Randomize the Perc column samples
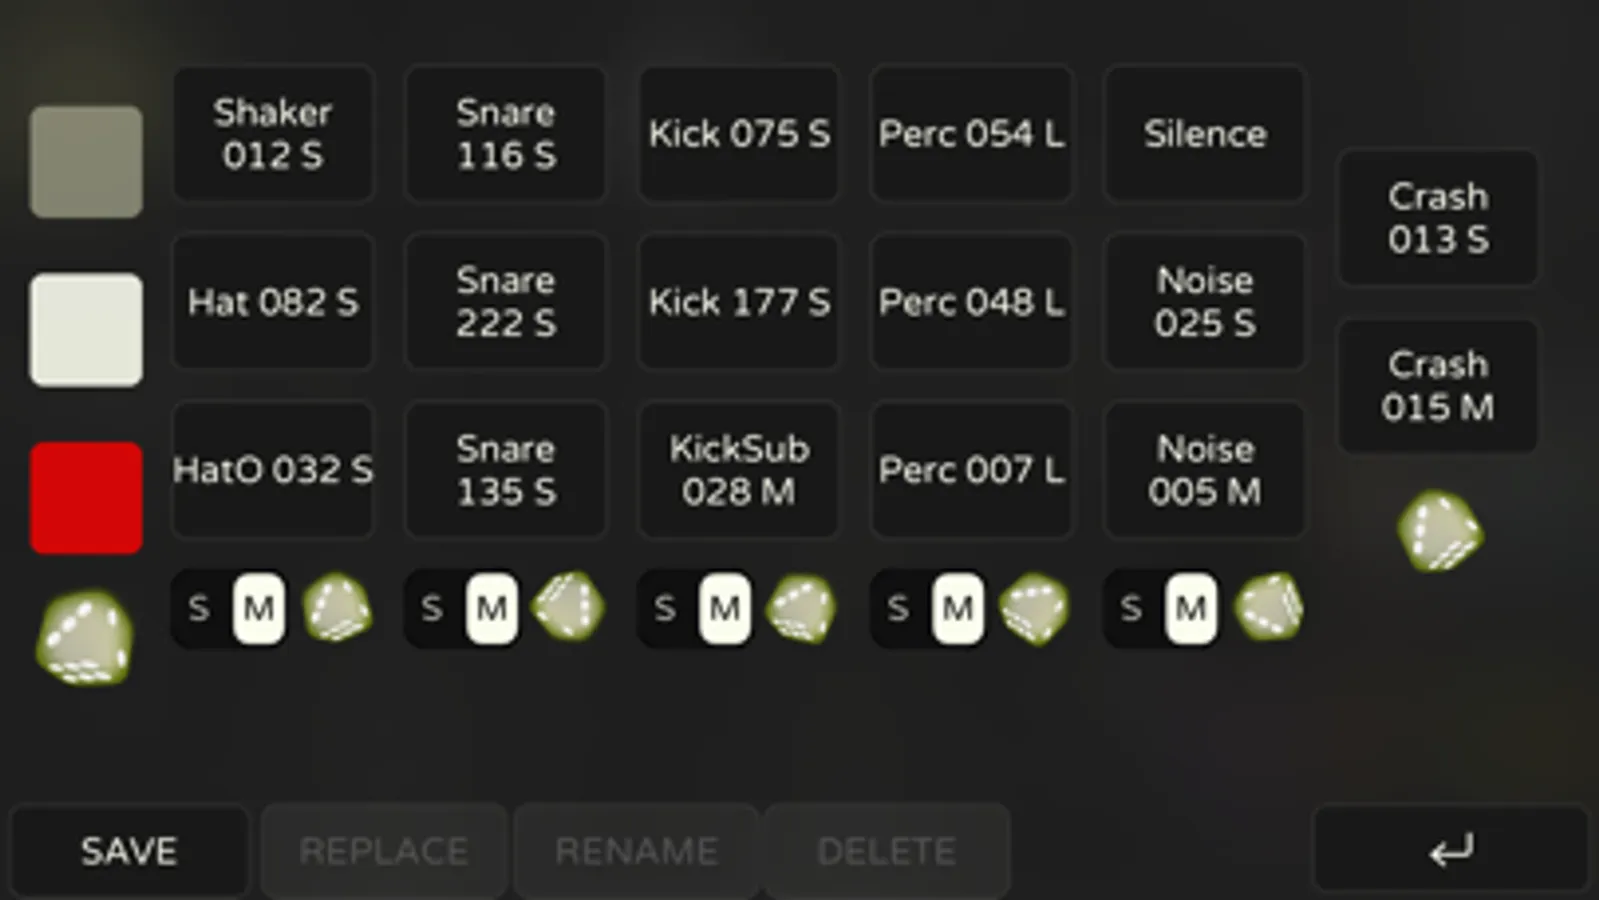 [x=1035, y=608]
